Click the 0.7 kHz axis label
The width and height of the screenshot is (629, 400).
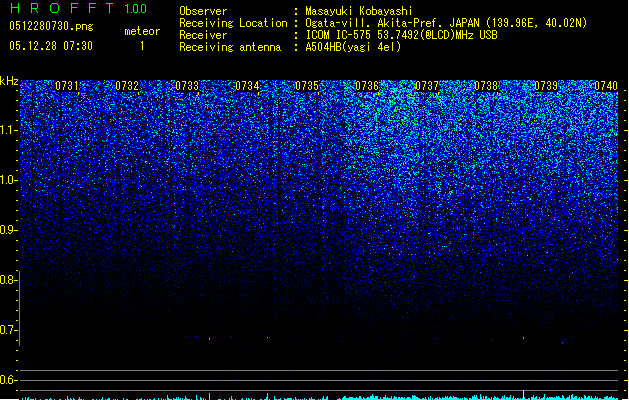point(8,330)
